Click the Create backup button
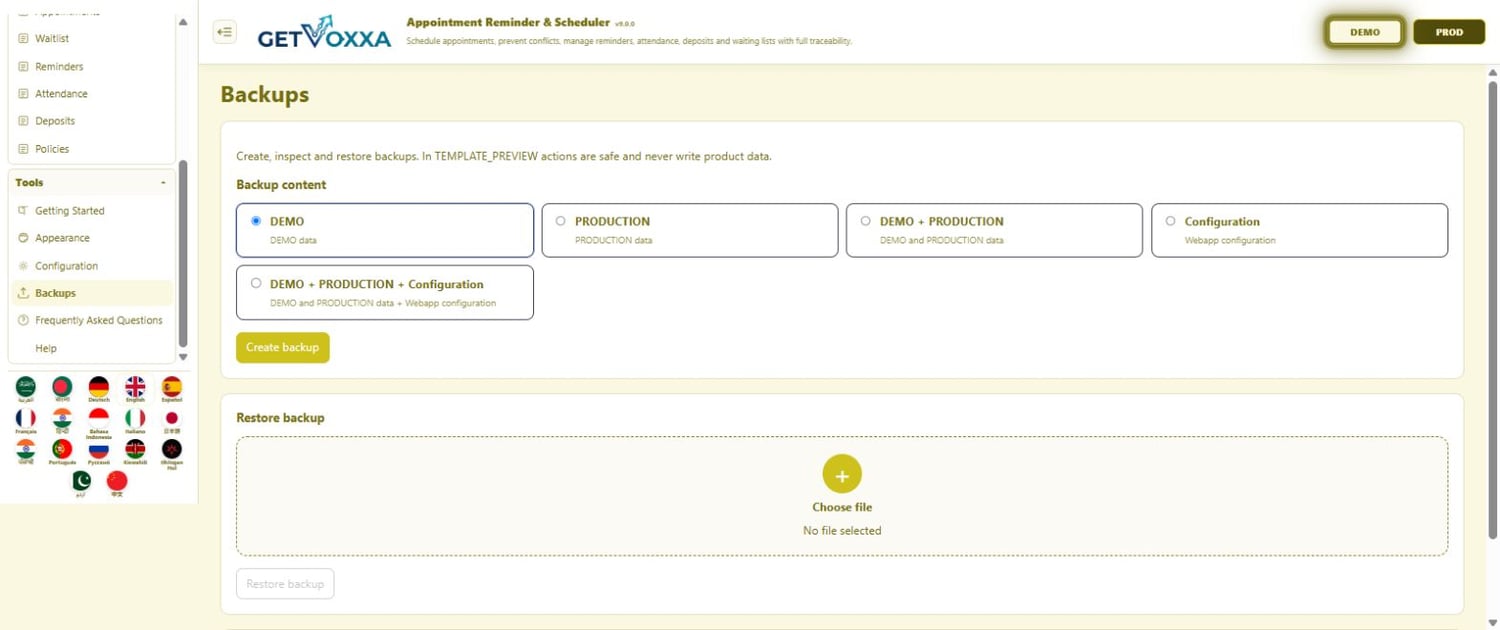 pyautogui.click(x=283, y=347)
